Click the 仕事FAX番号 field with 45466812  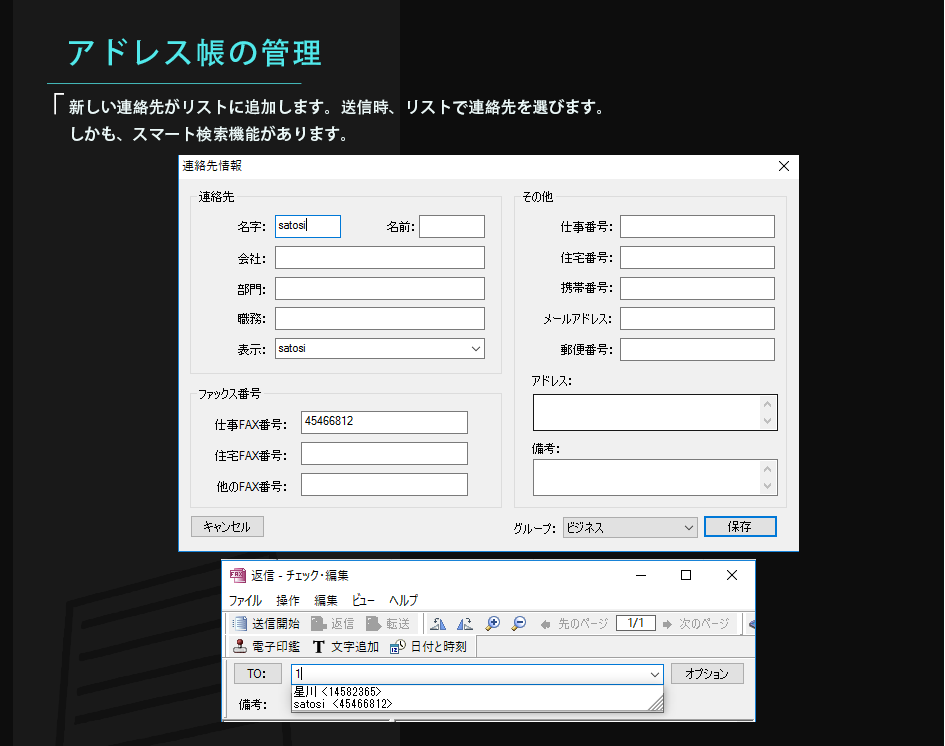pyautogui.click(x=385, y=422)
